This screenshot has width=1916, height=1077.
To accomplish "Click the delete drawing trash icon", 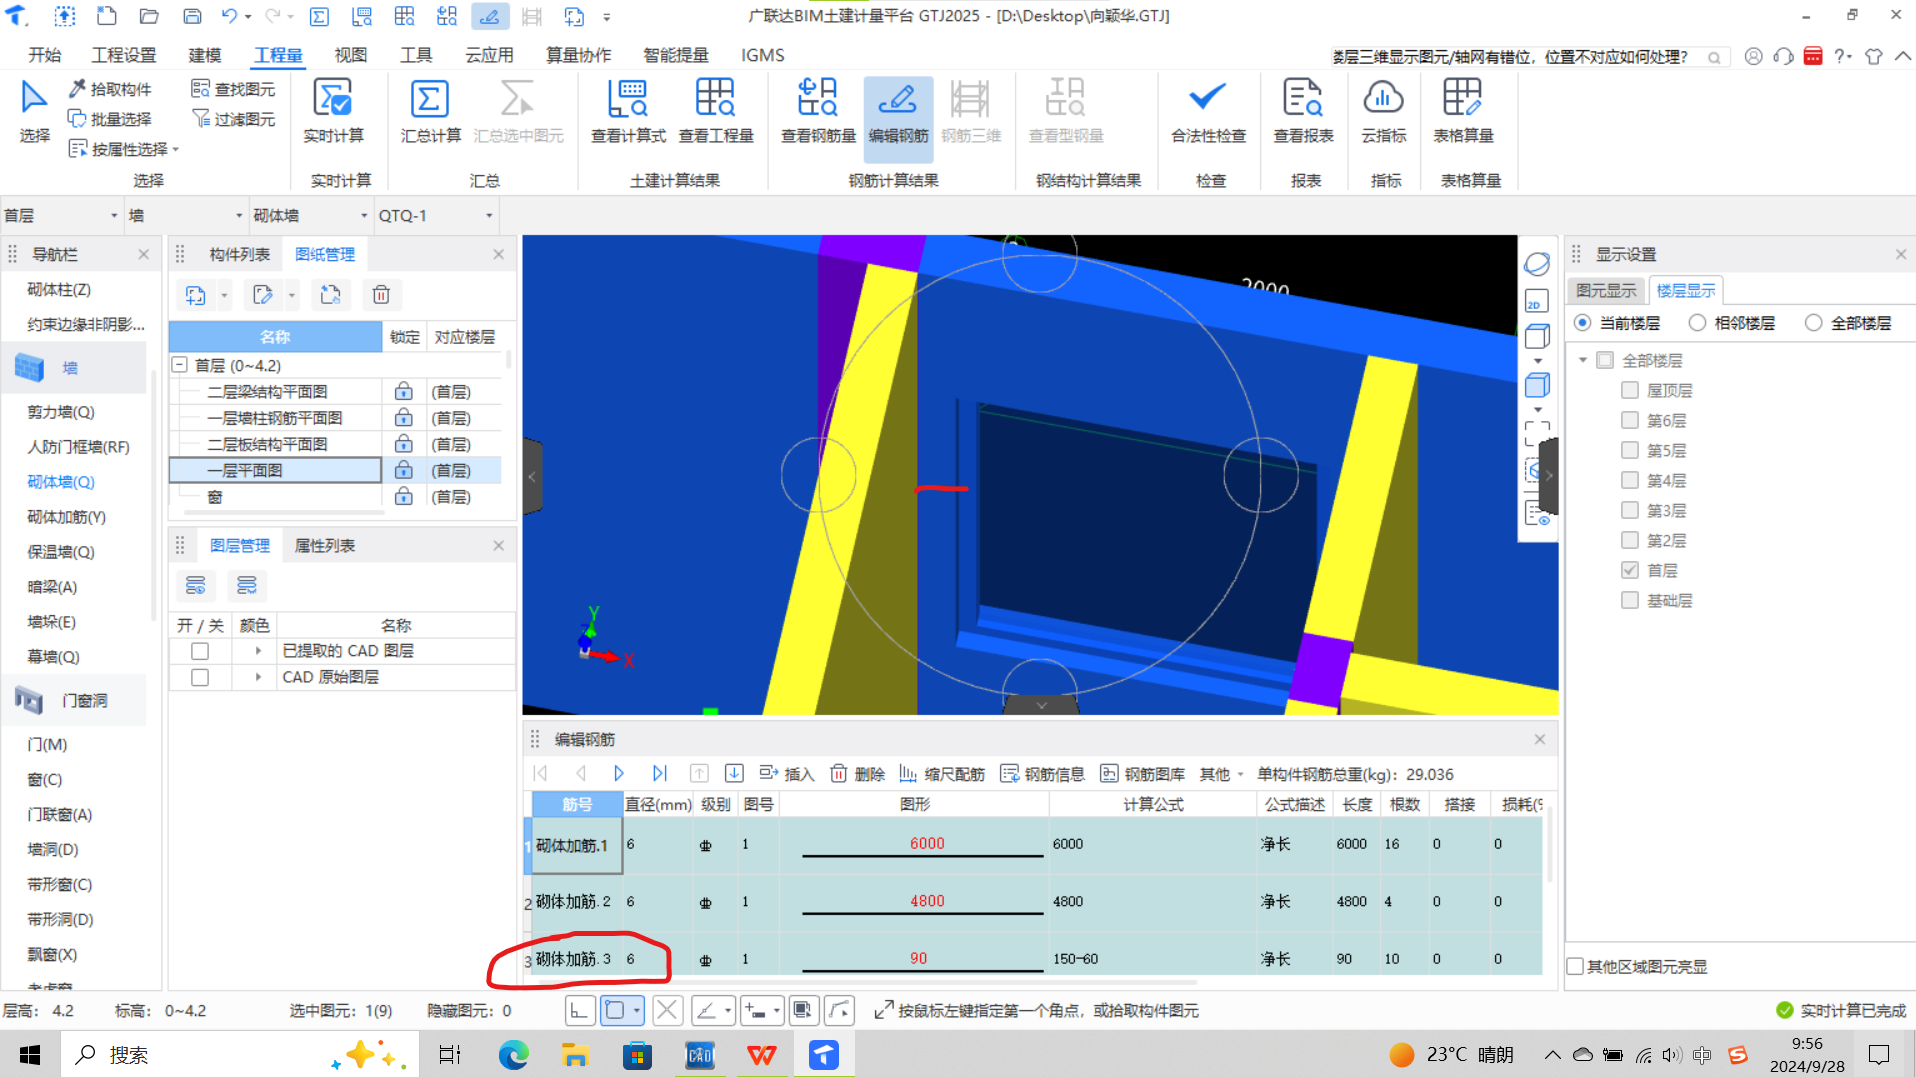I will 381,295.
